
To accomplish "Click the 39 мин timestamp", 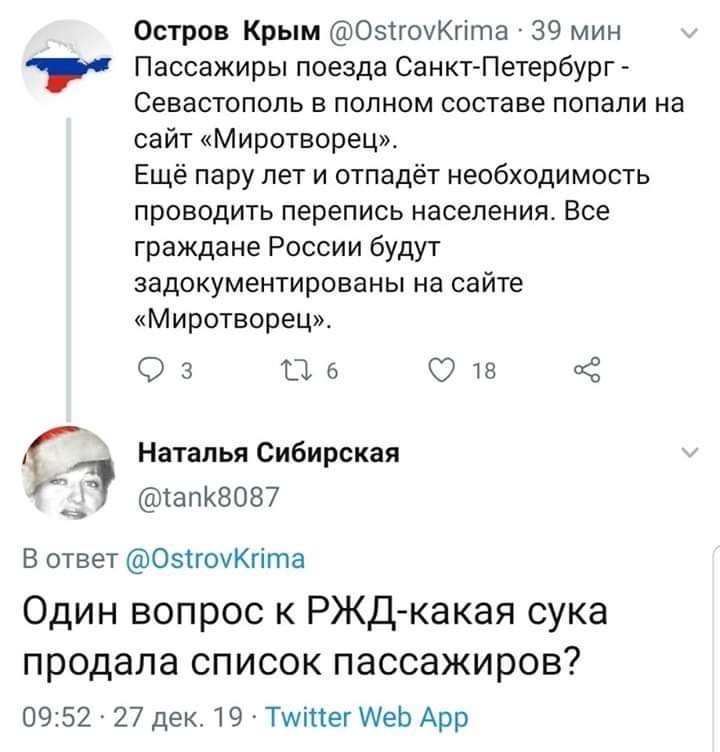I will tap(576, 31).
